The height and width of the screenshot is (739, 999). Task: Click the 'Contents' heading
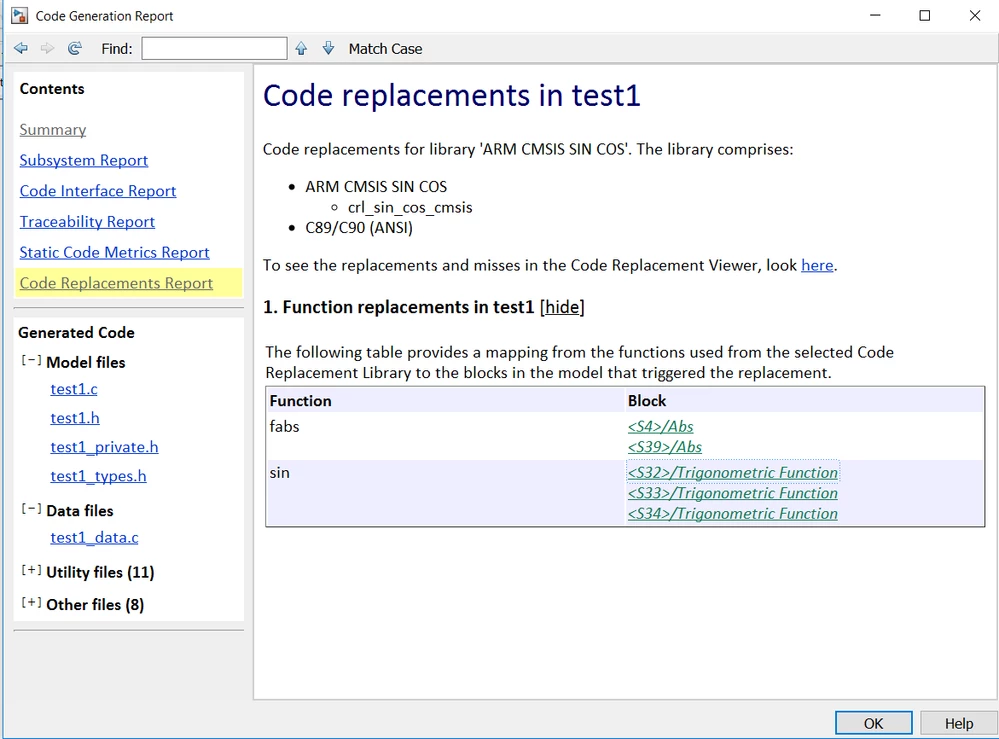pos(52,89)
